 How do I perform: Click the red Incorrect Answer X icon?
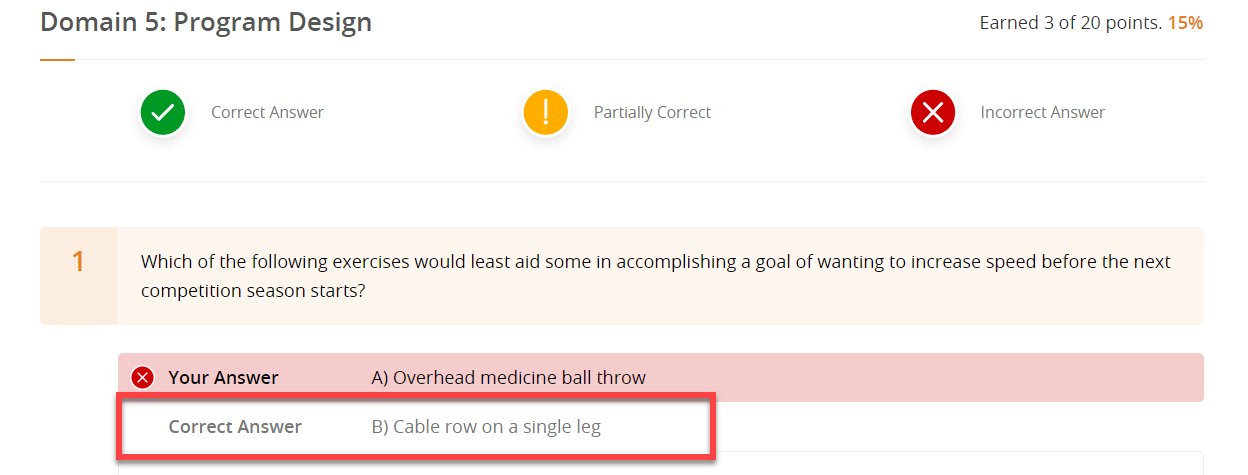(x=933, y=112)
